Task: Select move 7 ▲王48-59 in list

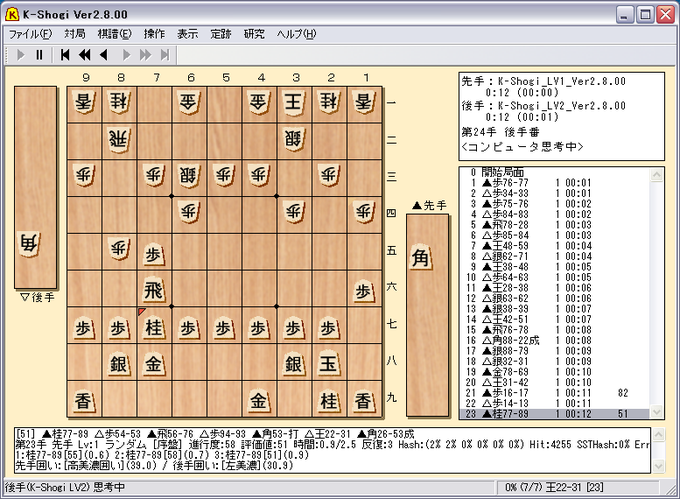Action: tap(554, 245)
